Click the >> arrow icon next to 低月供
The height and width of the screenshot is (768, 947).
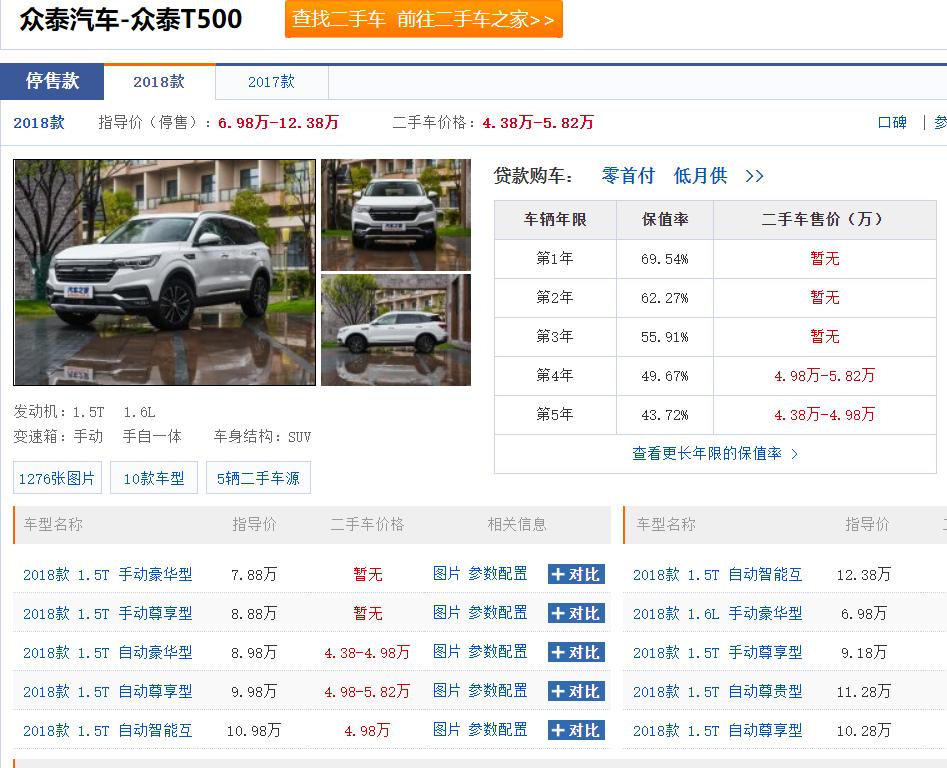753,176
